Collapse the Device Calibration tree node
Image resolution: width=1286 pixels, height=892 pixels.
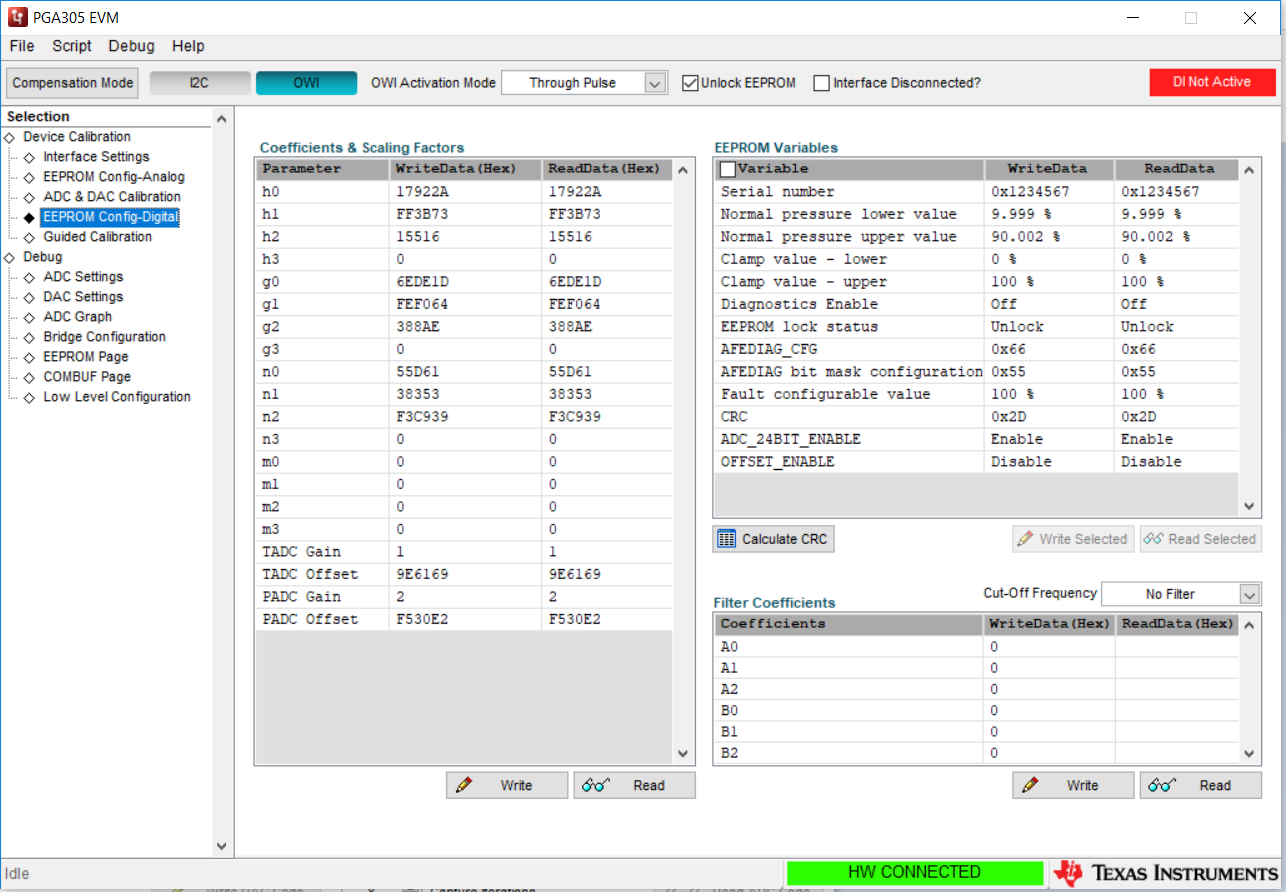coord(10,137)
